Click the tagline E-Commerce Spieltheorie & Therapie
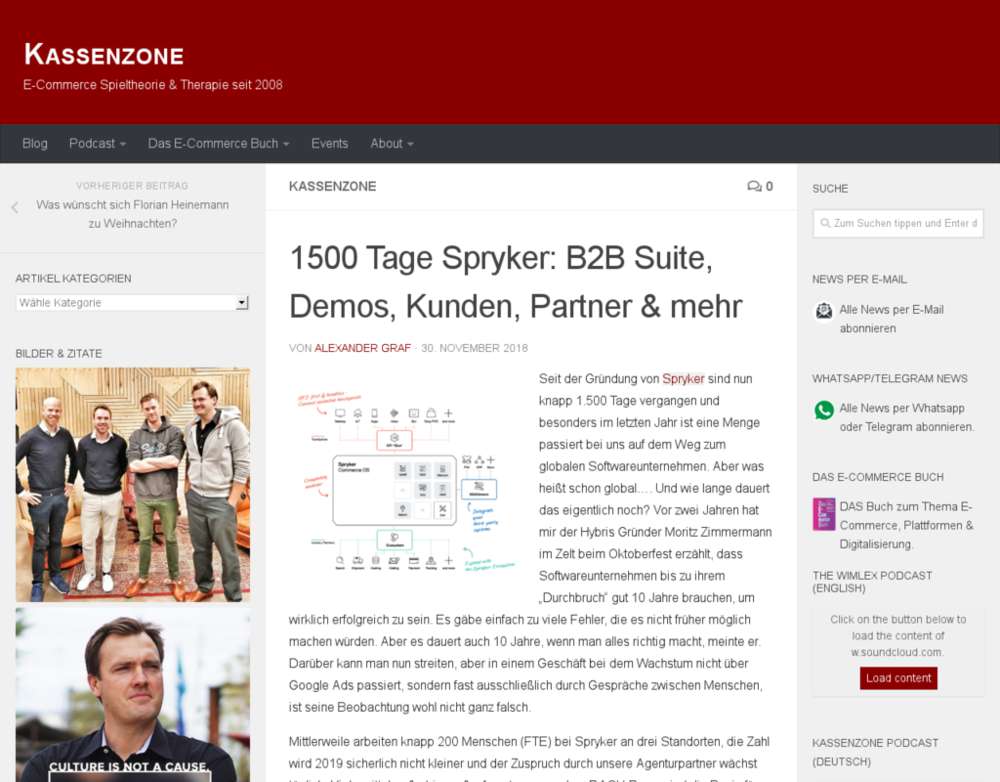The width and height of the screenshot is (1000, 782). pos(153,85)
